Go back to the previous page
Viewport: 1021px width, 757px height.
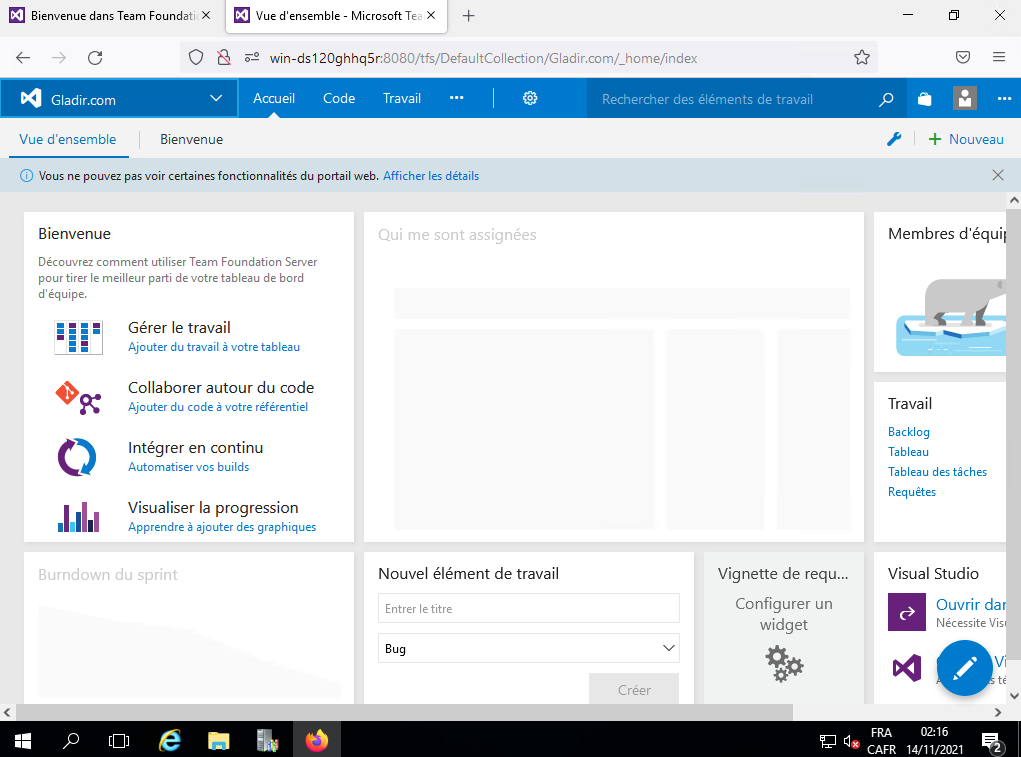point(23,58)
